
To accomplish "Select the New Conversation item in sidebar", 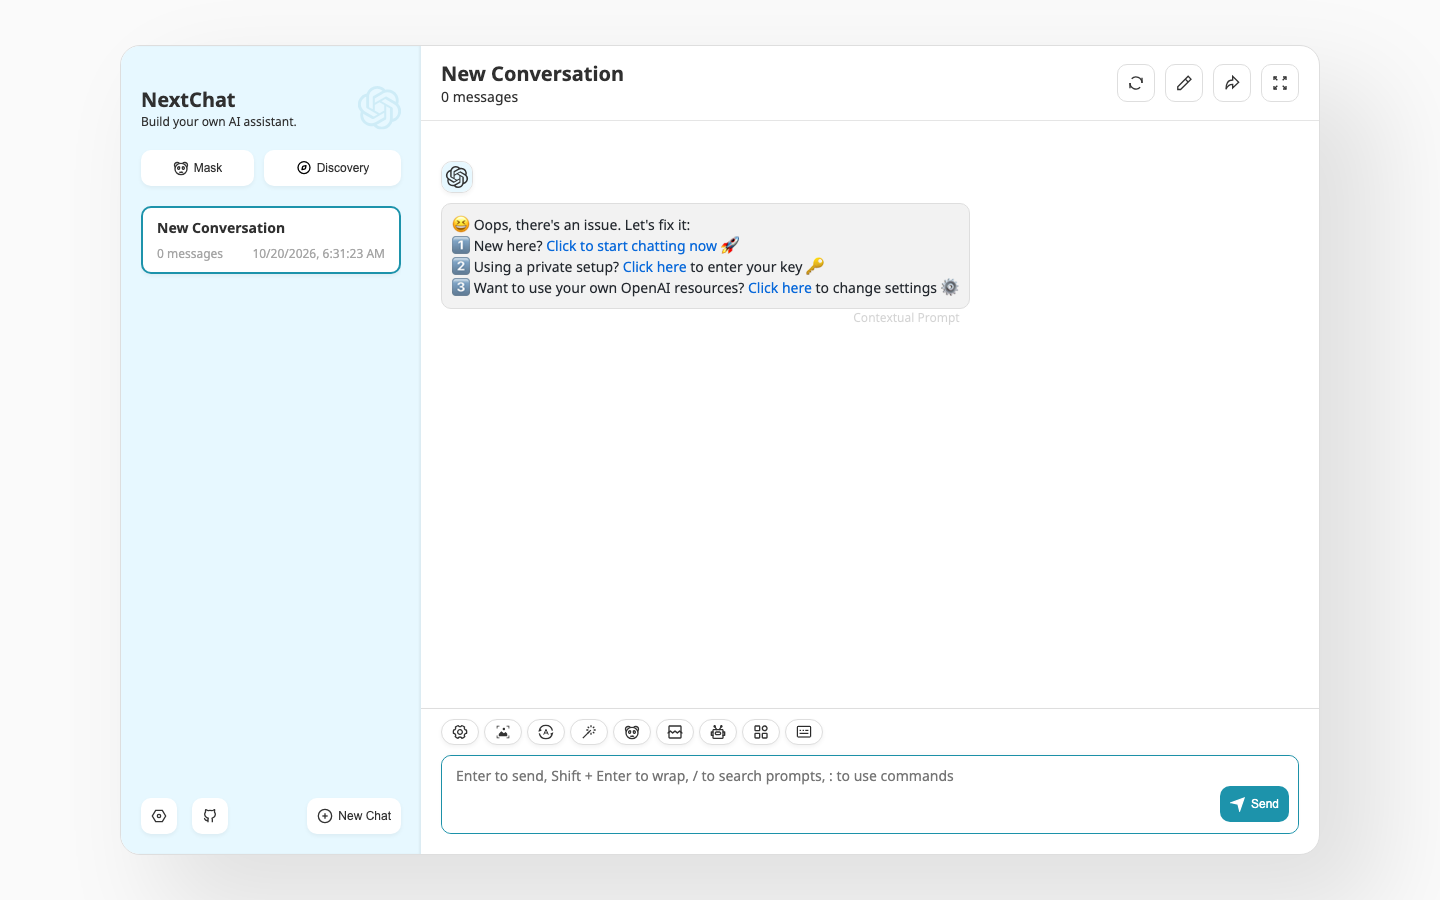I will coord(271,240).
